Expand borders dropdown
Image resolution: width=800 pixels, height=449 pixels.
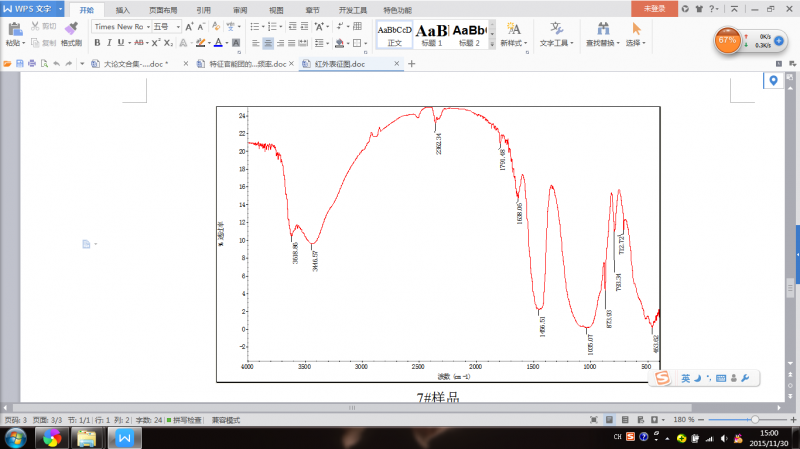click(366, 43)
